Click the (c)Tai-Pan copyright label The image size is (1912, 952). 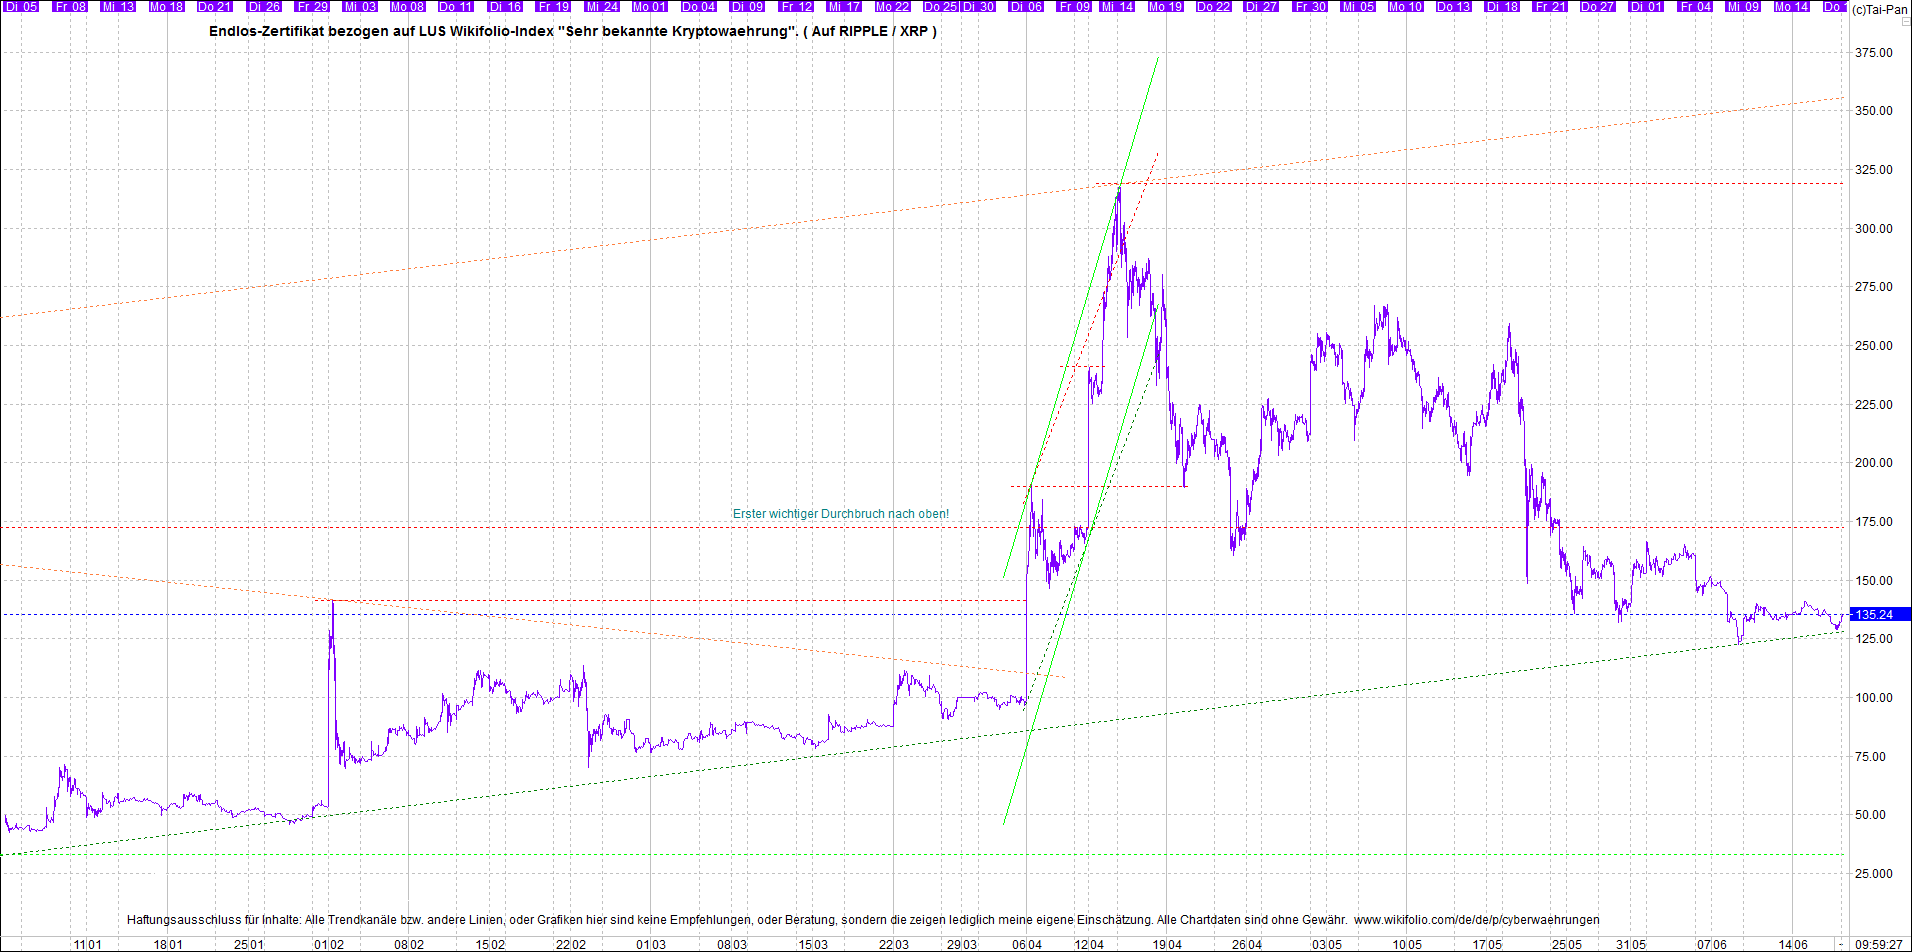tap(1879, 9)
